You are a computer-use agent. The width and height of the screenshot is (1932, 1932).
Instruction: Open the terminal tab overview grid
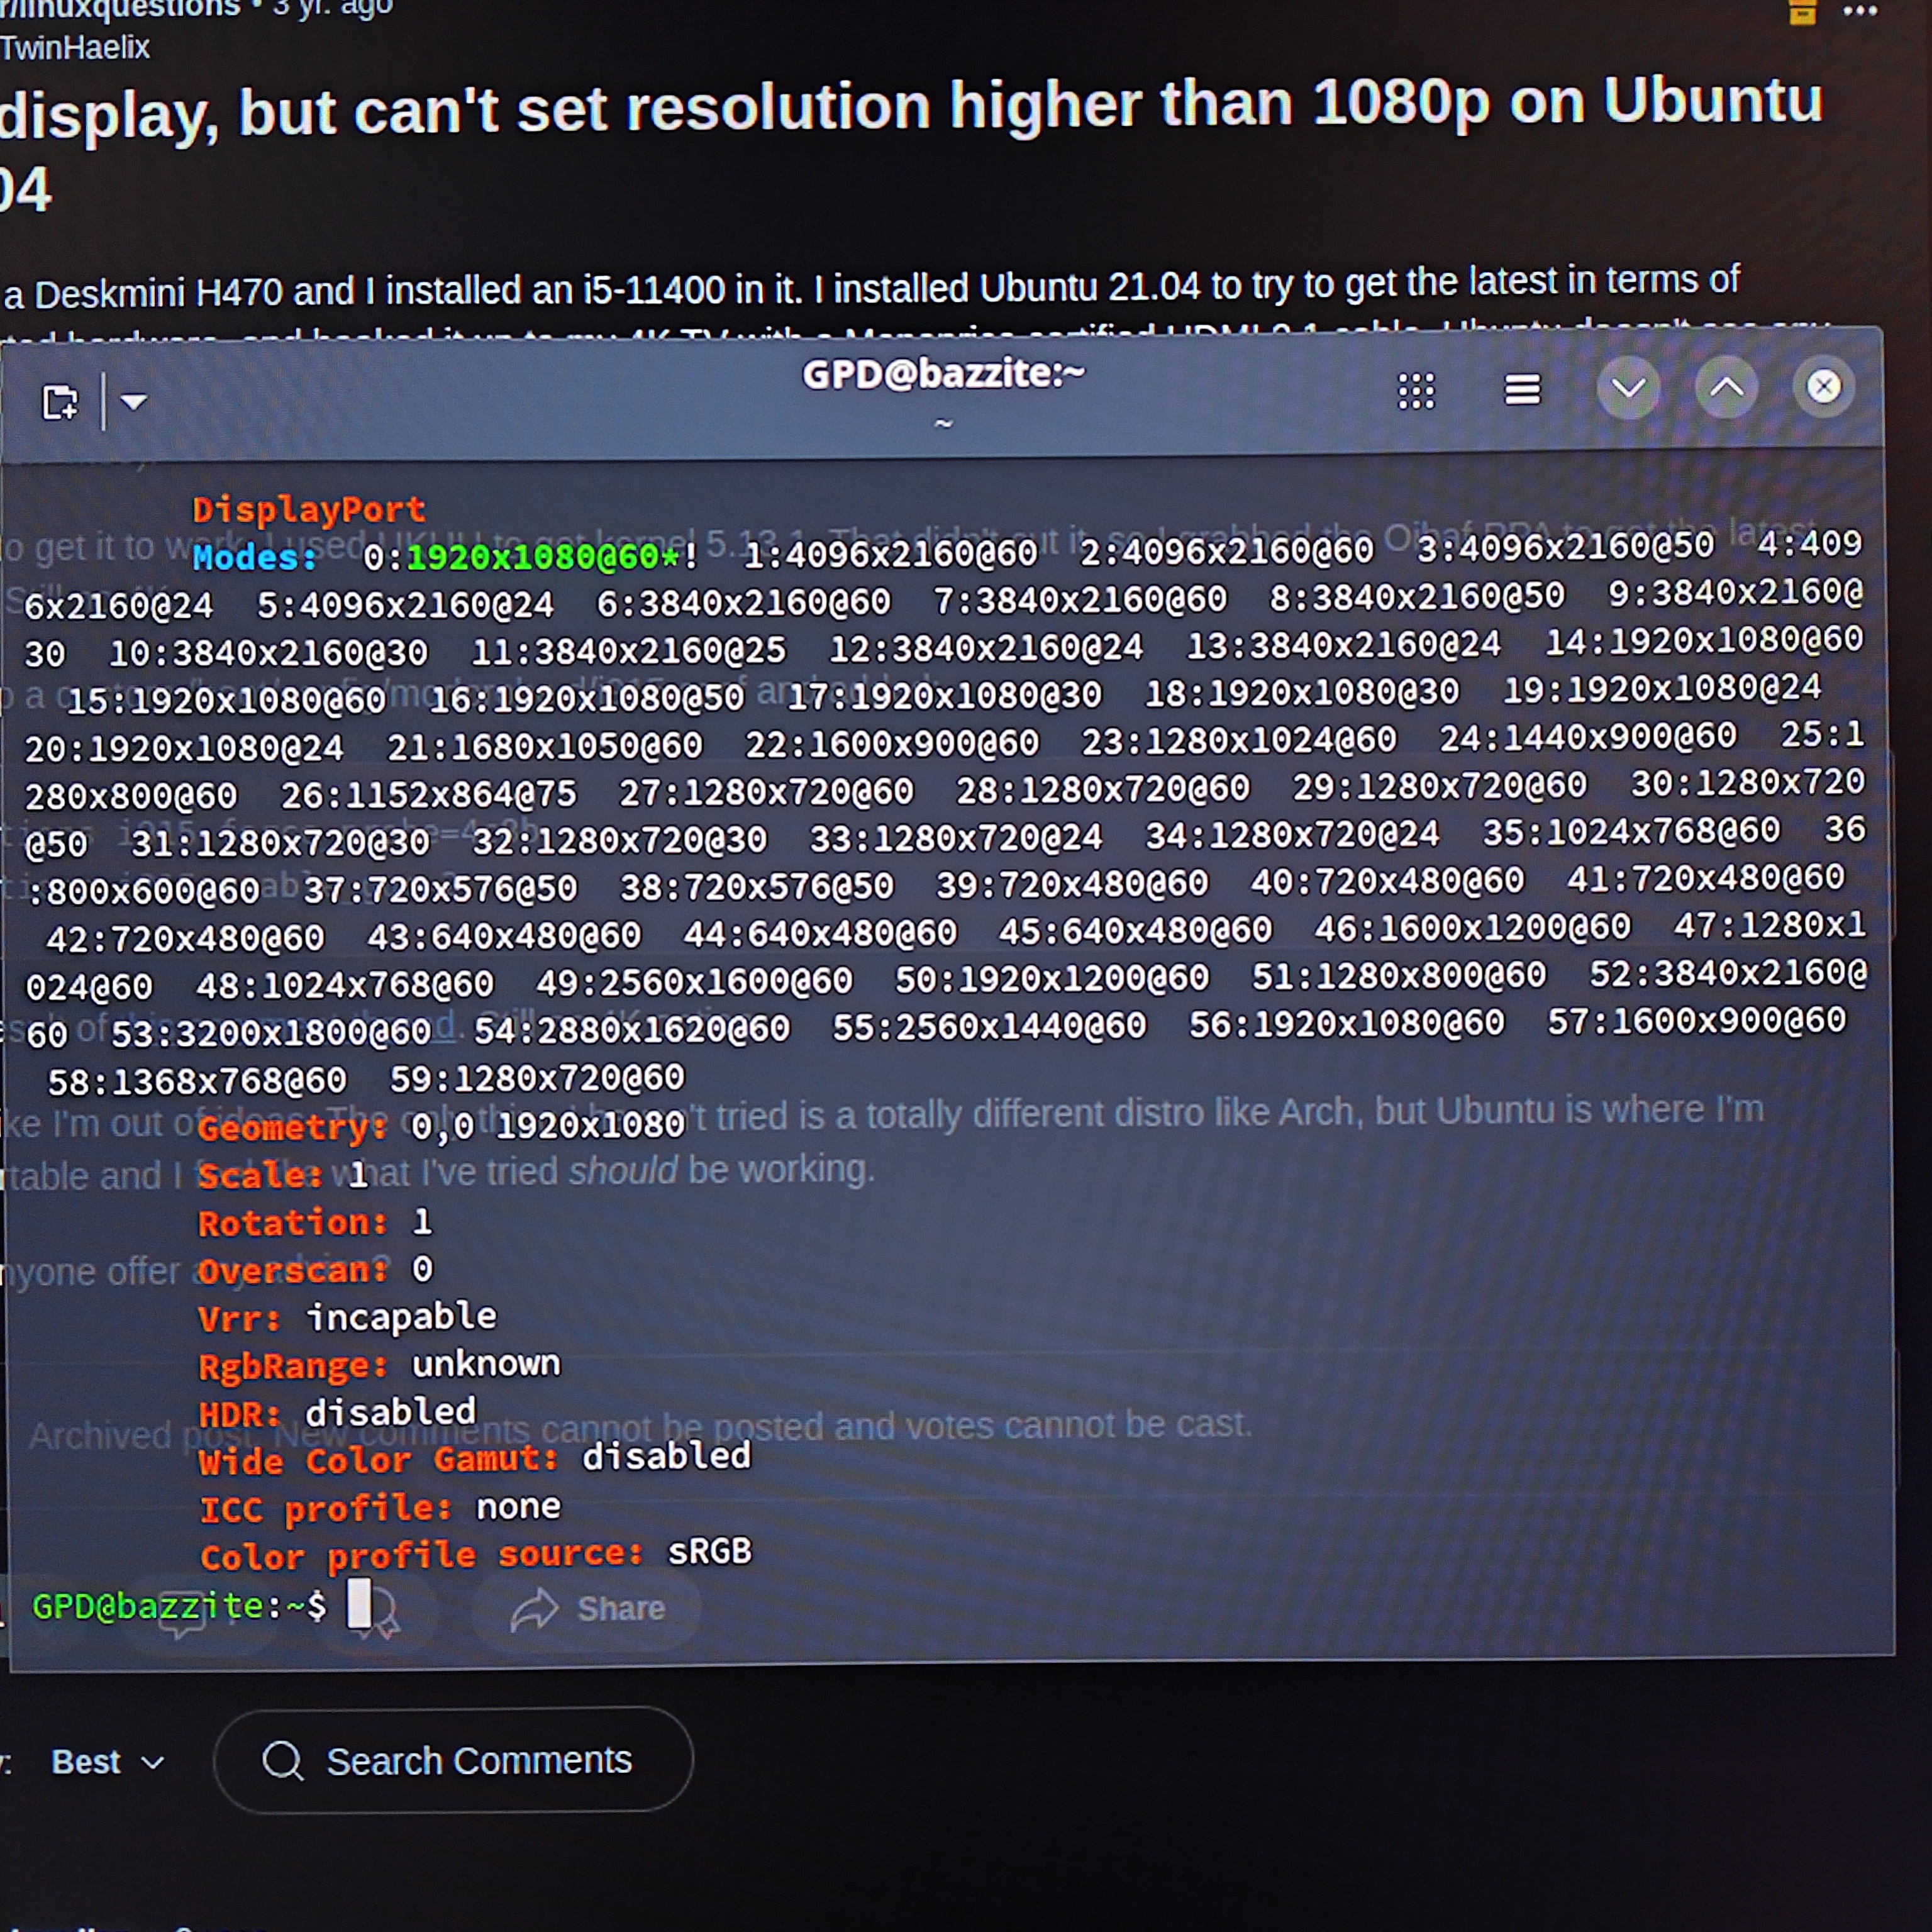pos(1415,391)
